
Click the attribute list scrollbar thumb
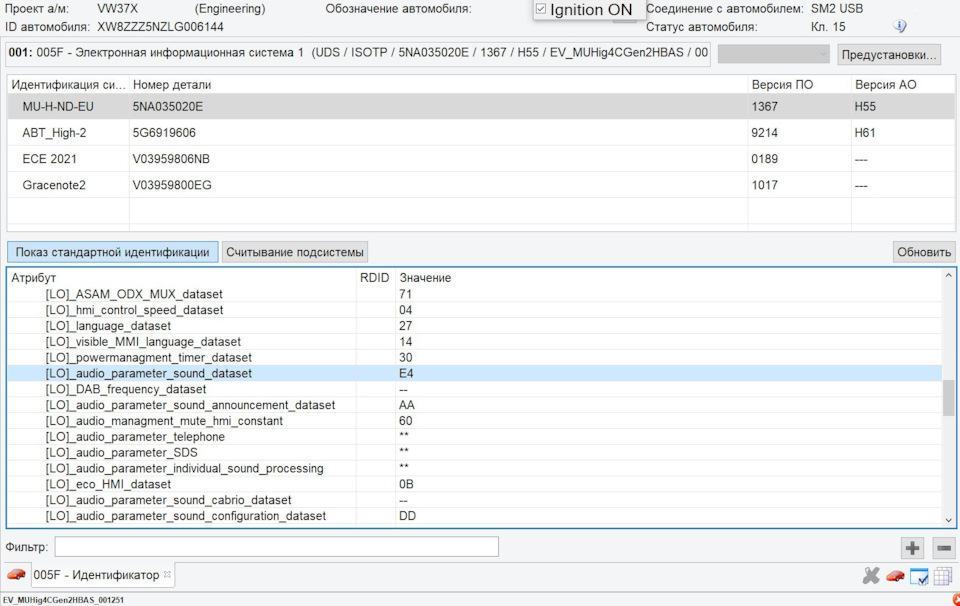pos(948,398)
